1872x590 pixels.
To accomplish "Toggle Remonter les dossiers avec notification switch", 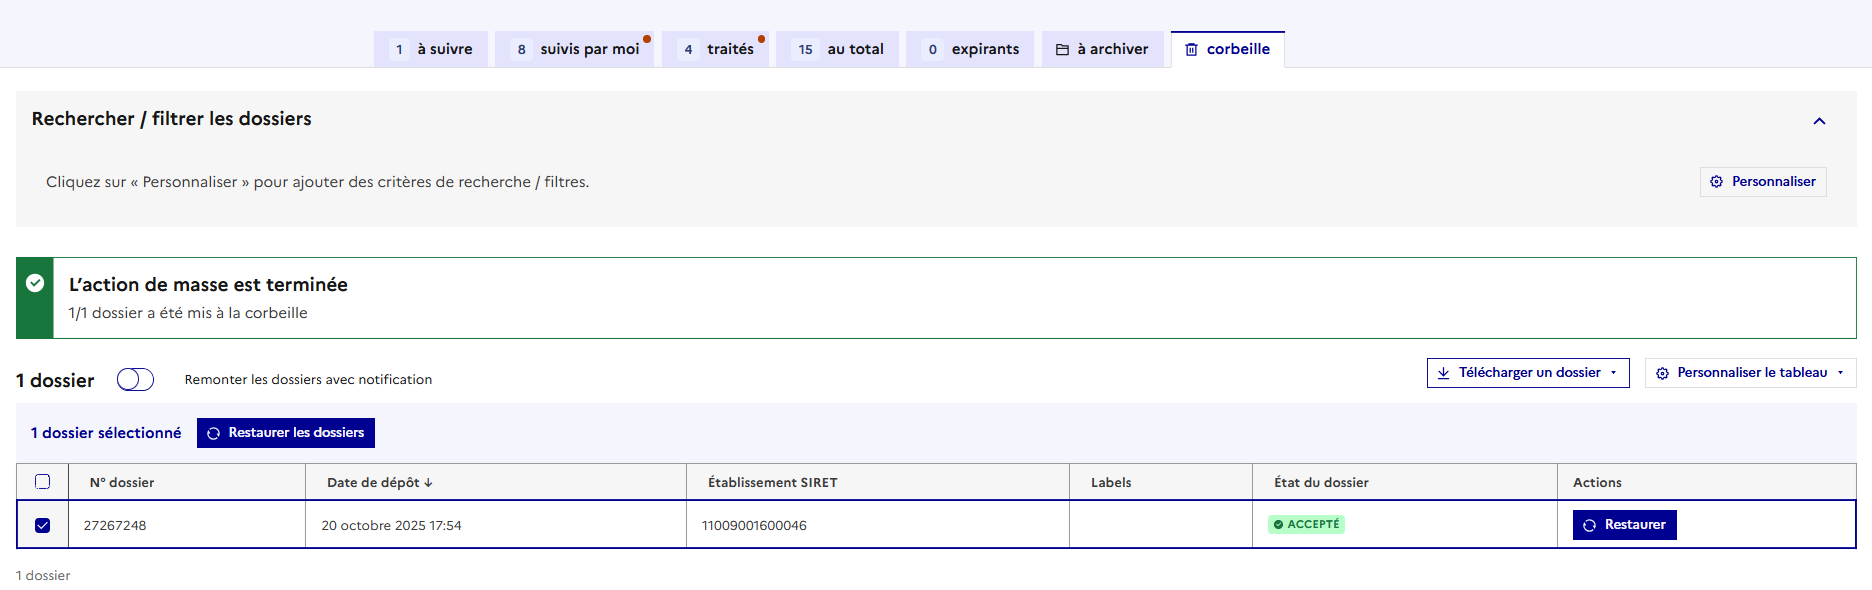I will pos(135,380).
